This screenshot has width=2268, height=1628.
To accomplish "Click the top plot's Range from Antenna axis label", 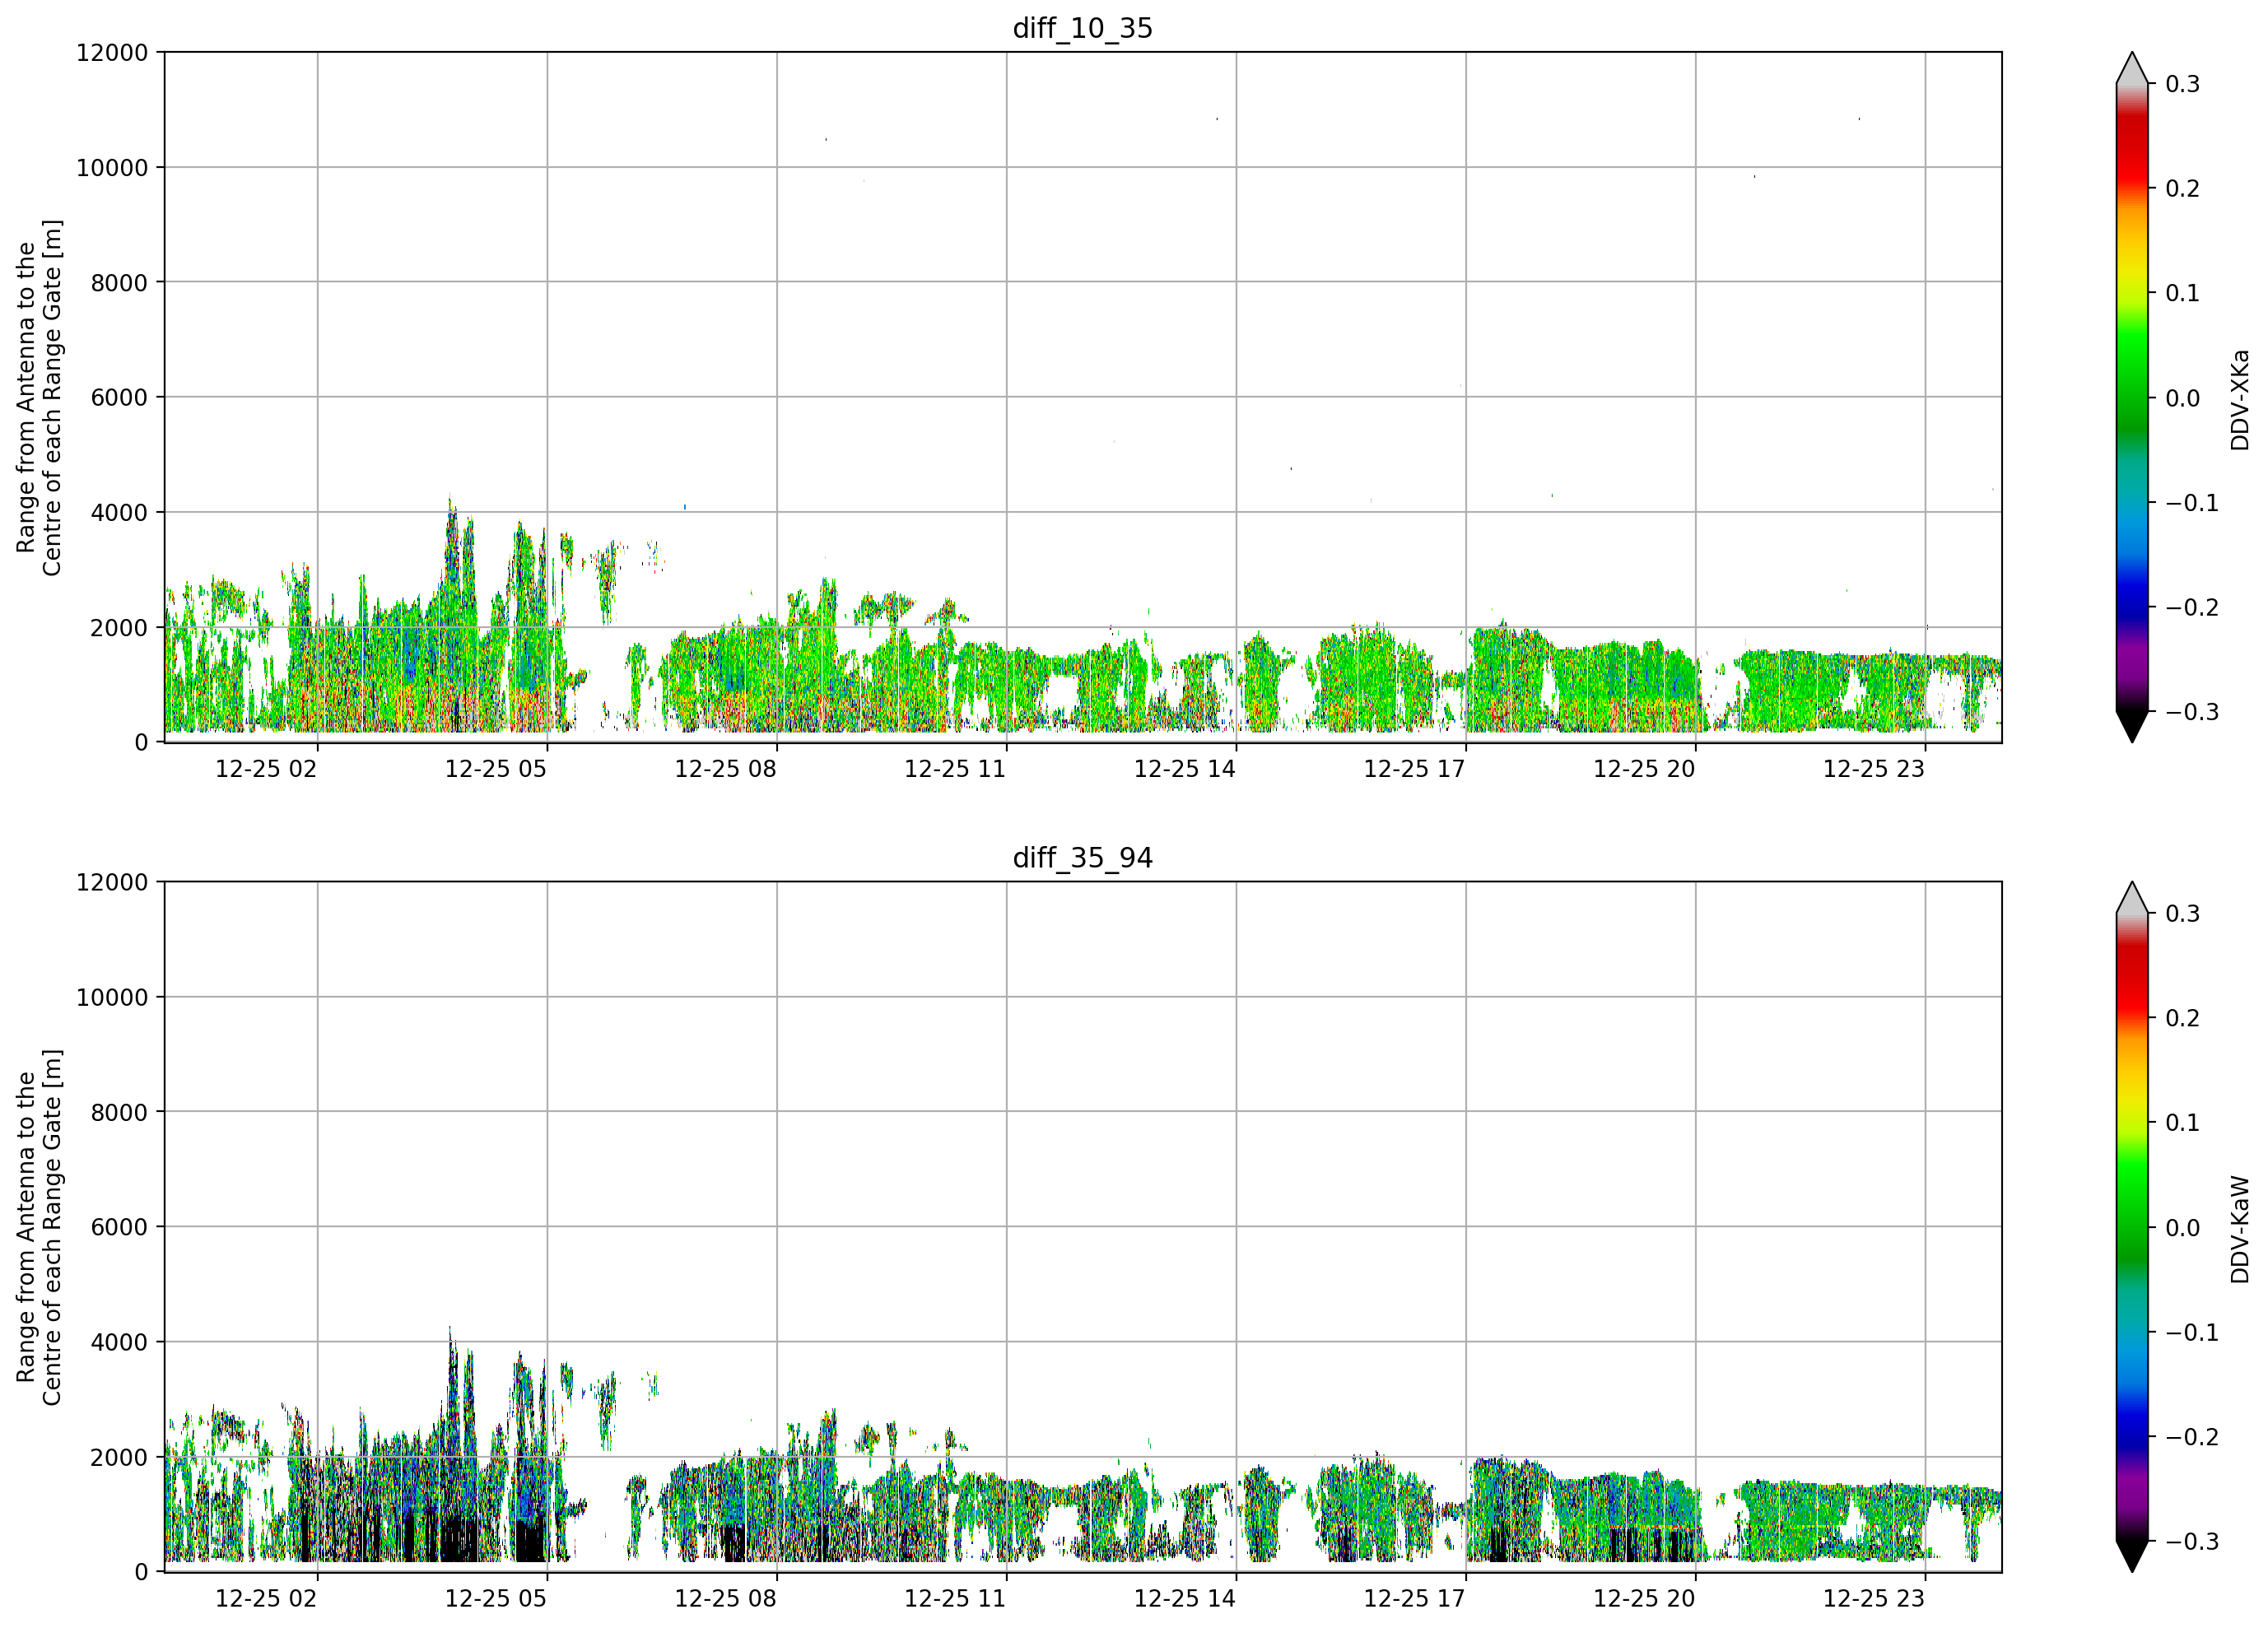I will 39,398.
